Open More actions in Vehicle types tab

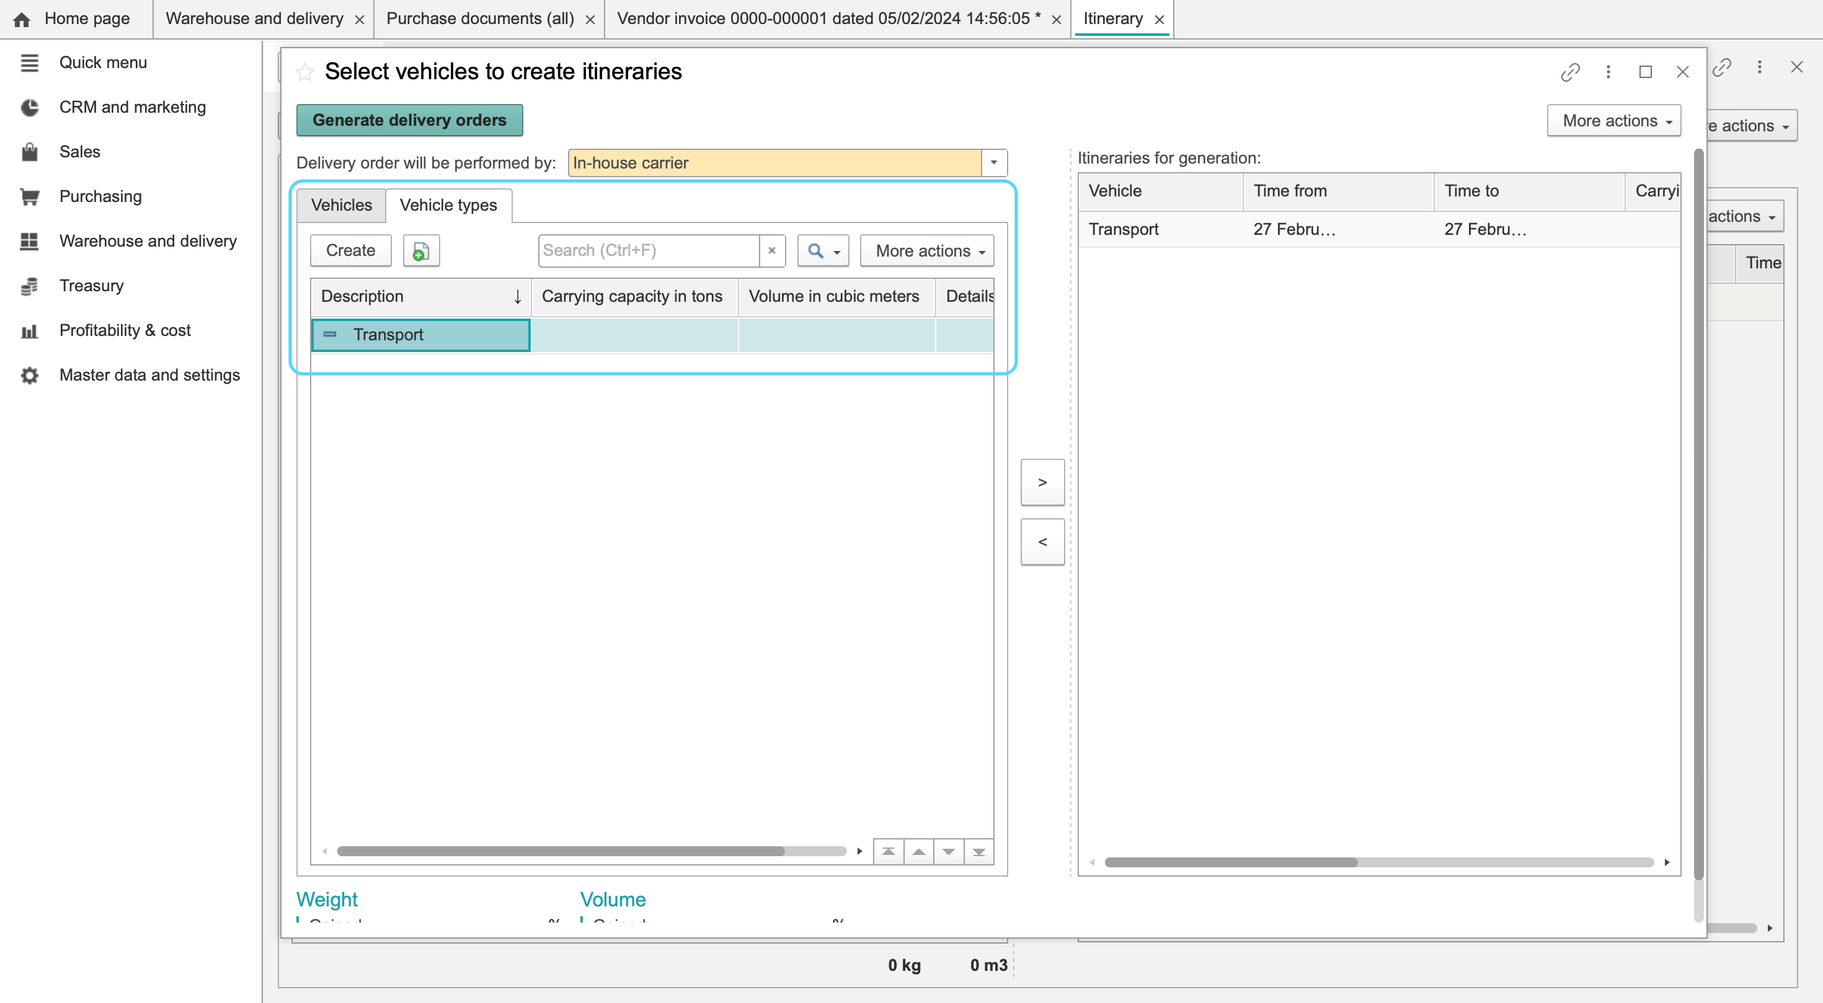pos(927,251)
